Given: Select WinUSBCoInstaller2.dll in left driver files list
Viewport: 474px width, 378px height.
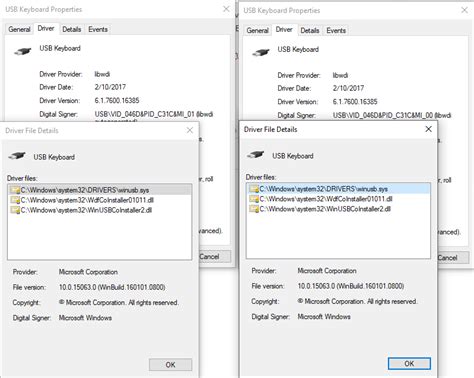Looking at the screenshot, I should [99, 210].
